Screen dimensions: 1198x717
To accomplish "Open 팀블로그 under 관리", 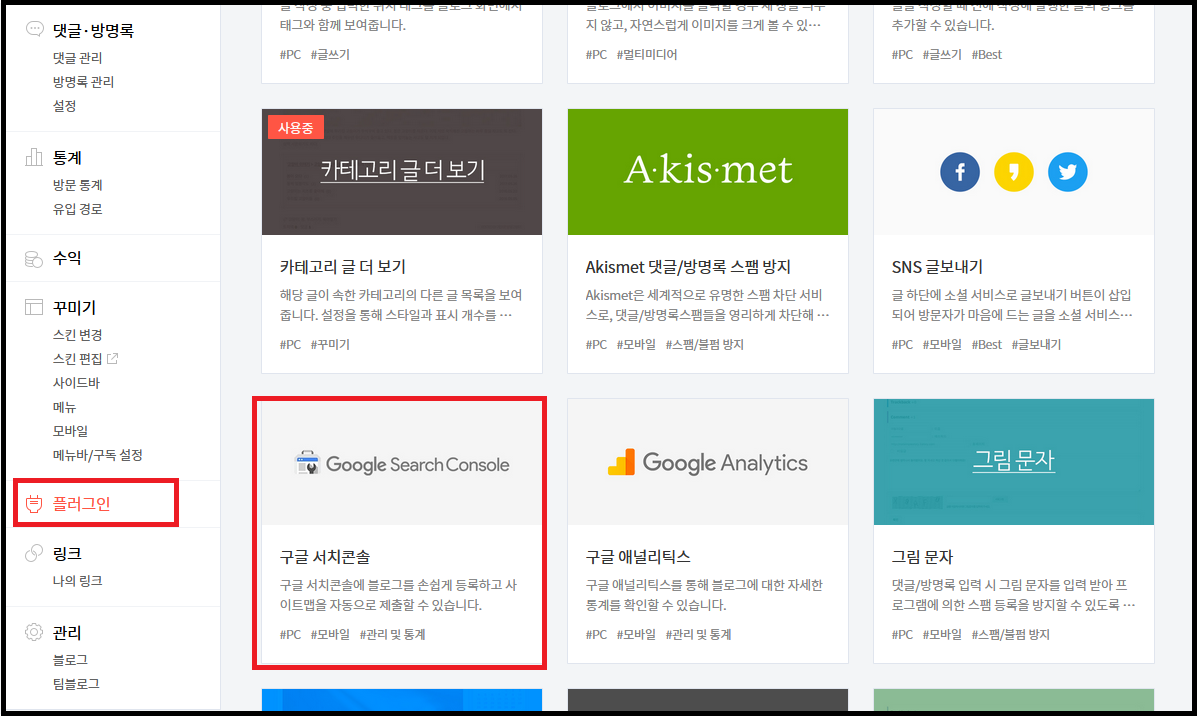I will coord(76,683).
